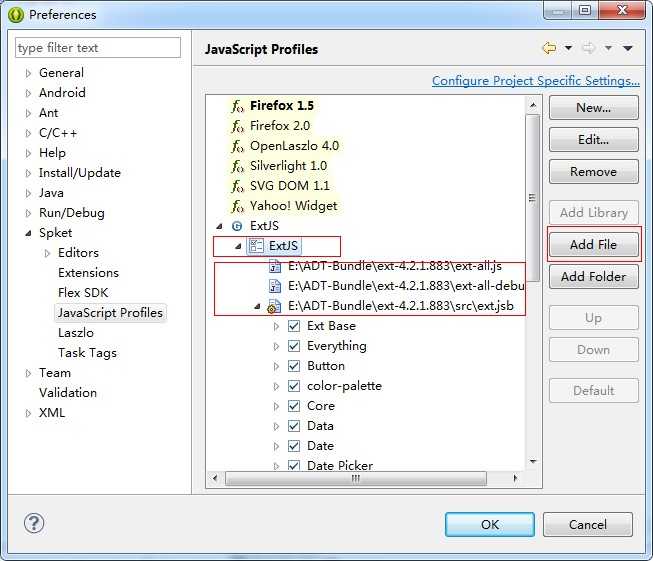This screenshot has height=561, width=653.
Task: Click the ExtJS library checklist icon
Action: click(x=256, y=246)
